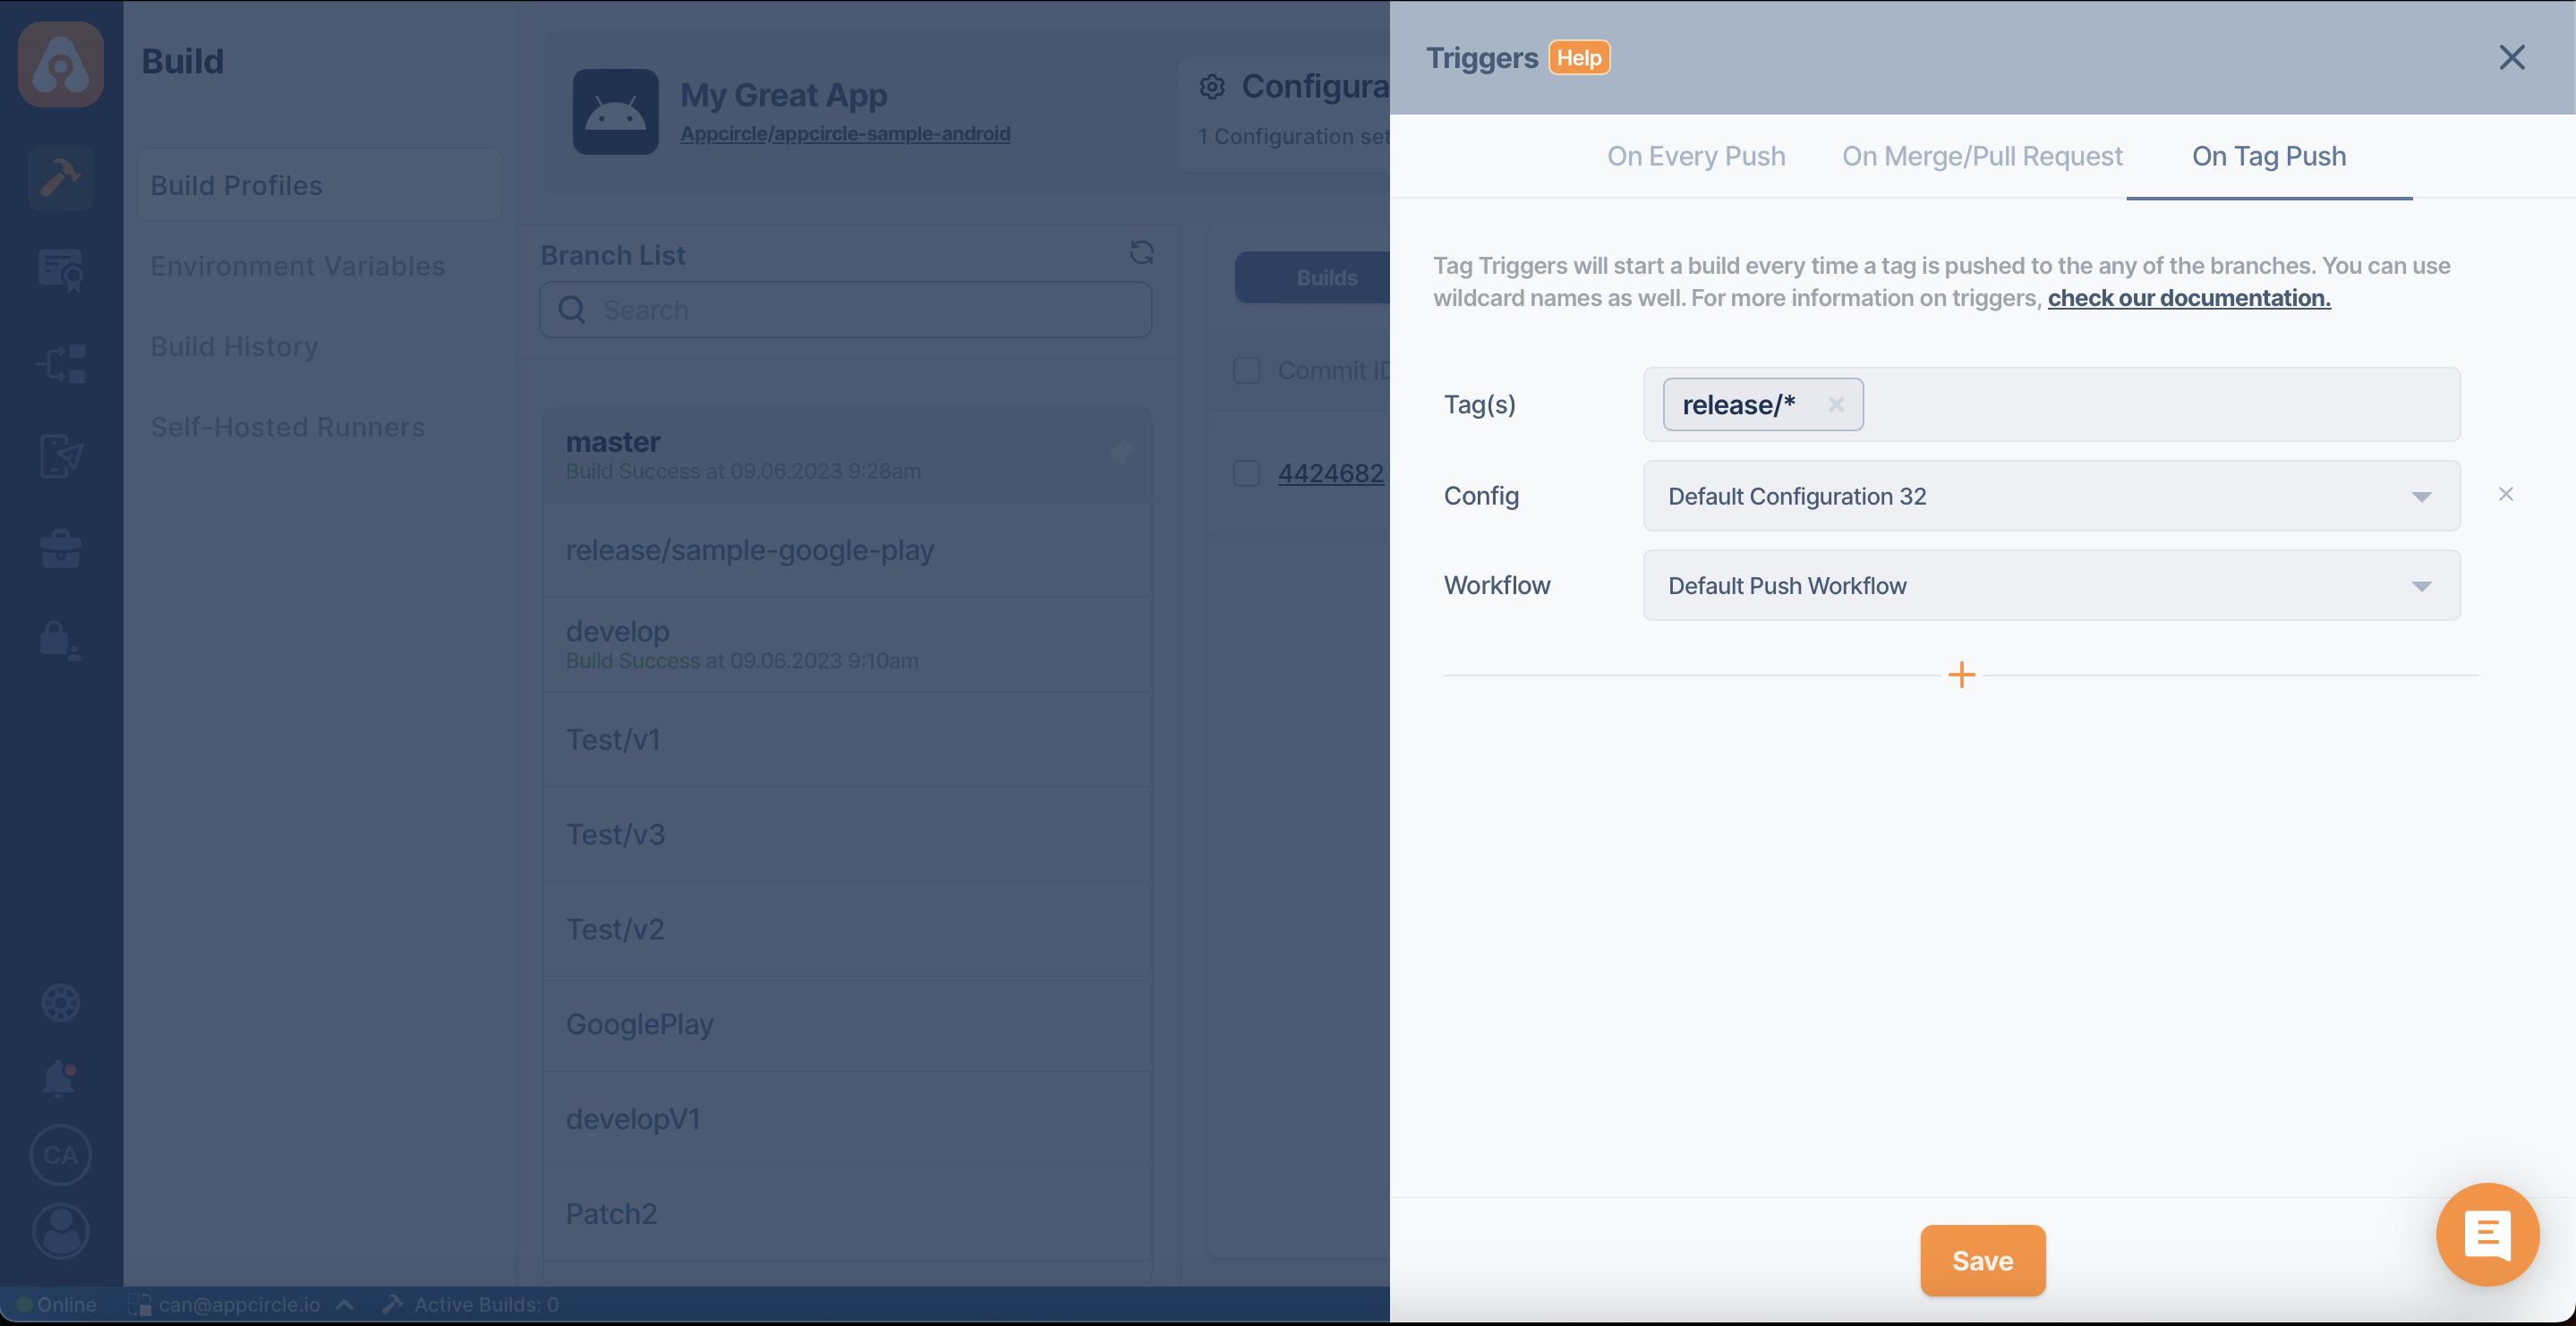Click the Build History icon
The width and height of the screenshot is (2576, 1326).
click(x=234, y=347)
